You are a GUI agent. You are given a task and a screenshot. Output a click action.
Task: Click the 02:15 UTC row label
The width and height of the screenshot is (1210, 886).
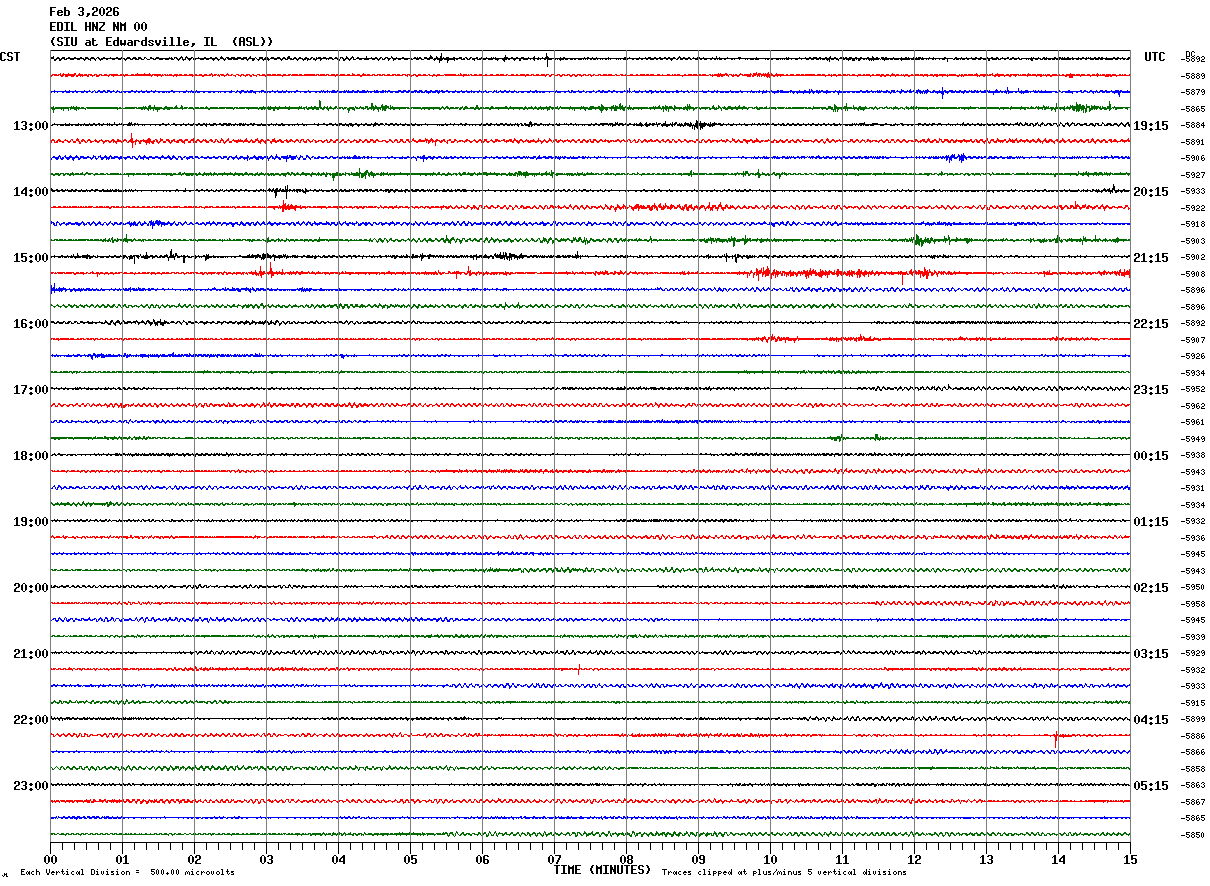coord(1151,588)
